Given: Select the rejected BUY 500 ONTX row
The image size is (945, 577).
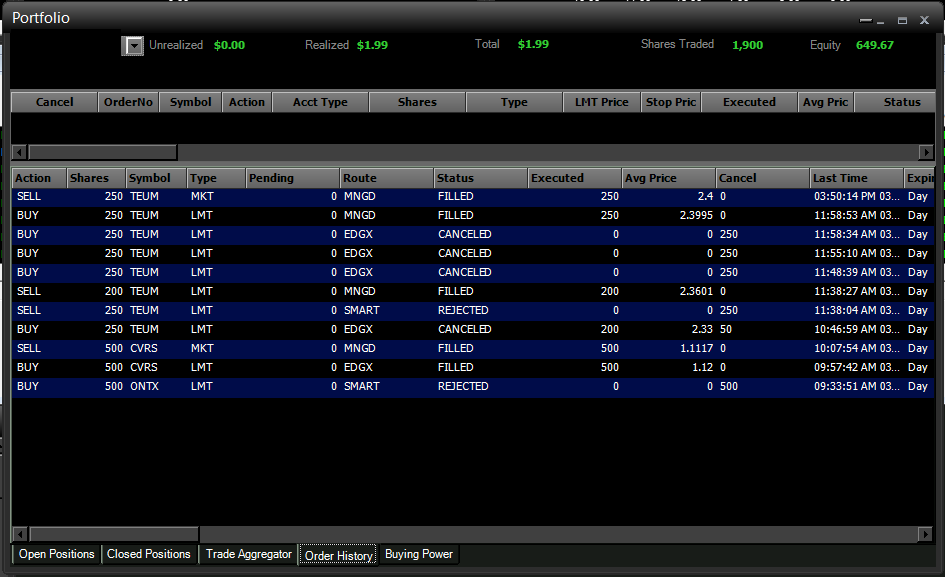Looking at the screenshot, I should coord(473,386).
